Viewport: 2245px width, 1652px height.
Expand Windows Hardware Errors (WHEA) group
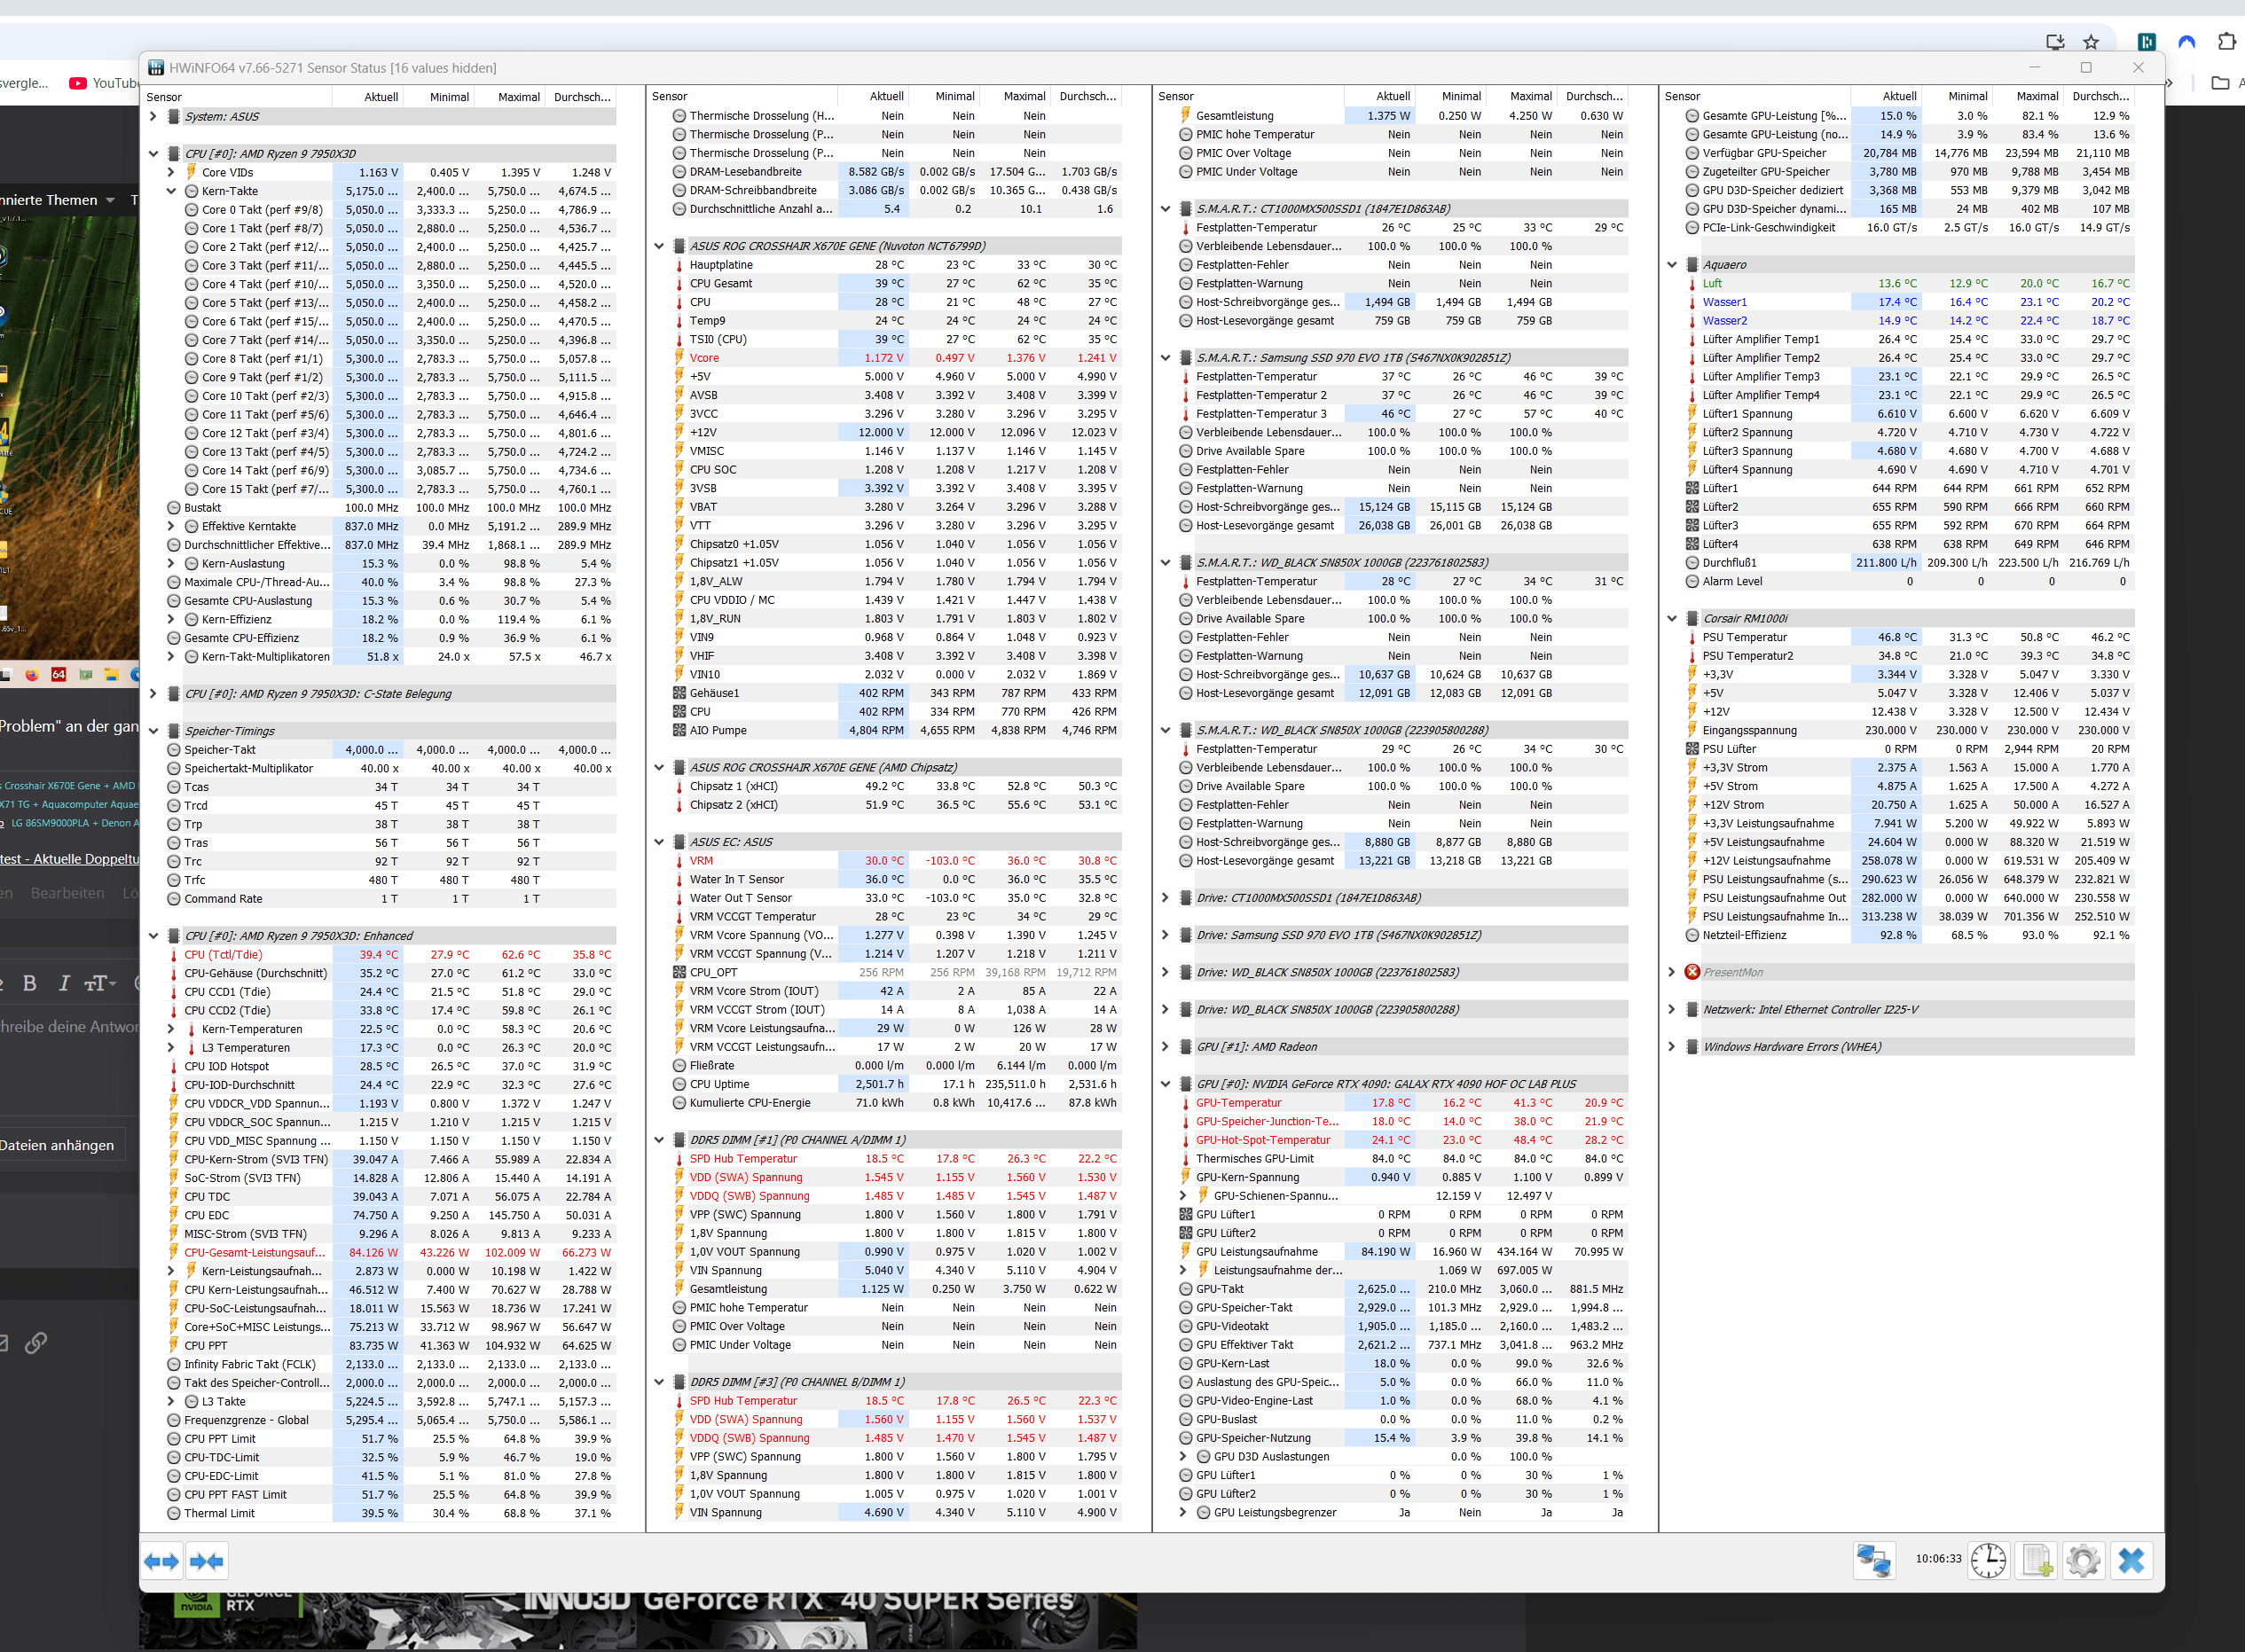1672,1047
